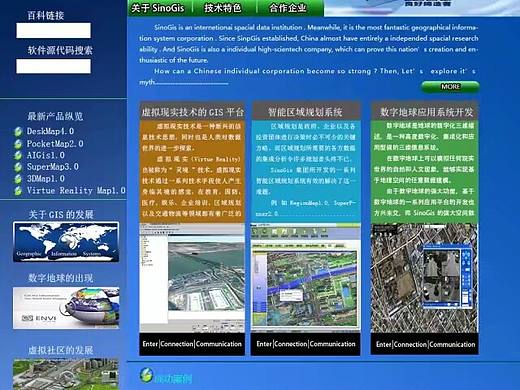Open the 3D virtual reality GIS screenshot
Screen dimensions: 520x390
point(192,278)
